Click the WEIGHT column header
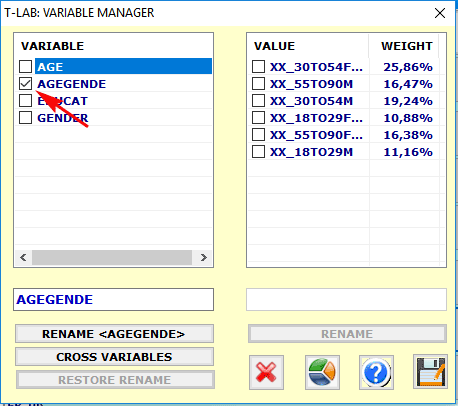Screen dimensions: 458x406 point(407,46)
